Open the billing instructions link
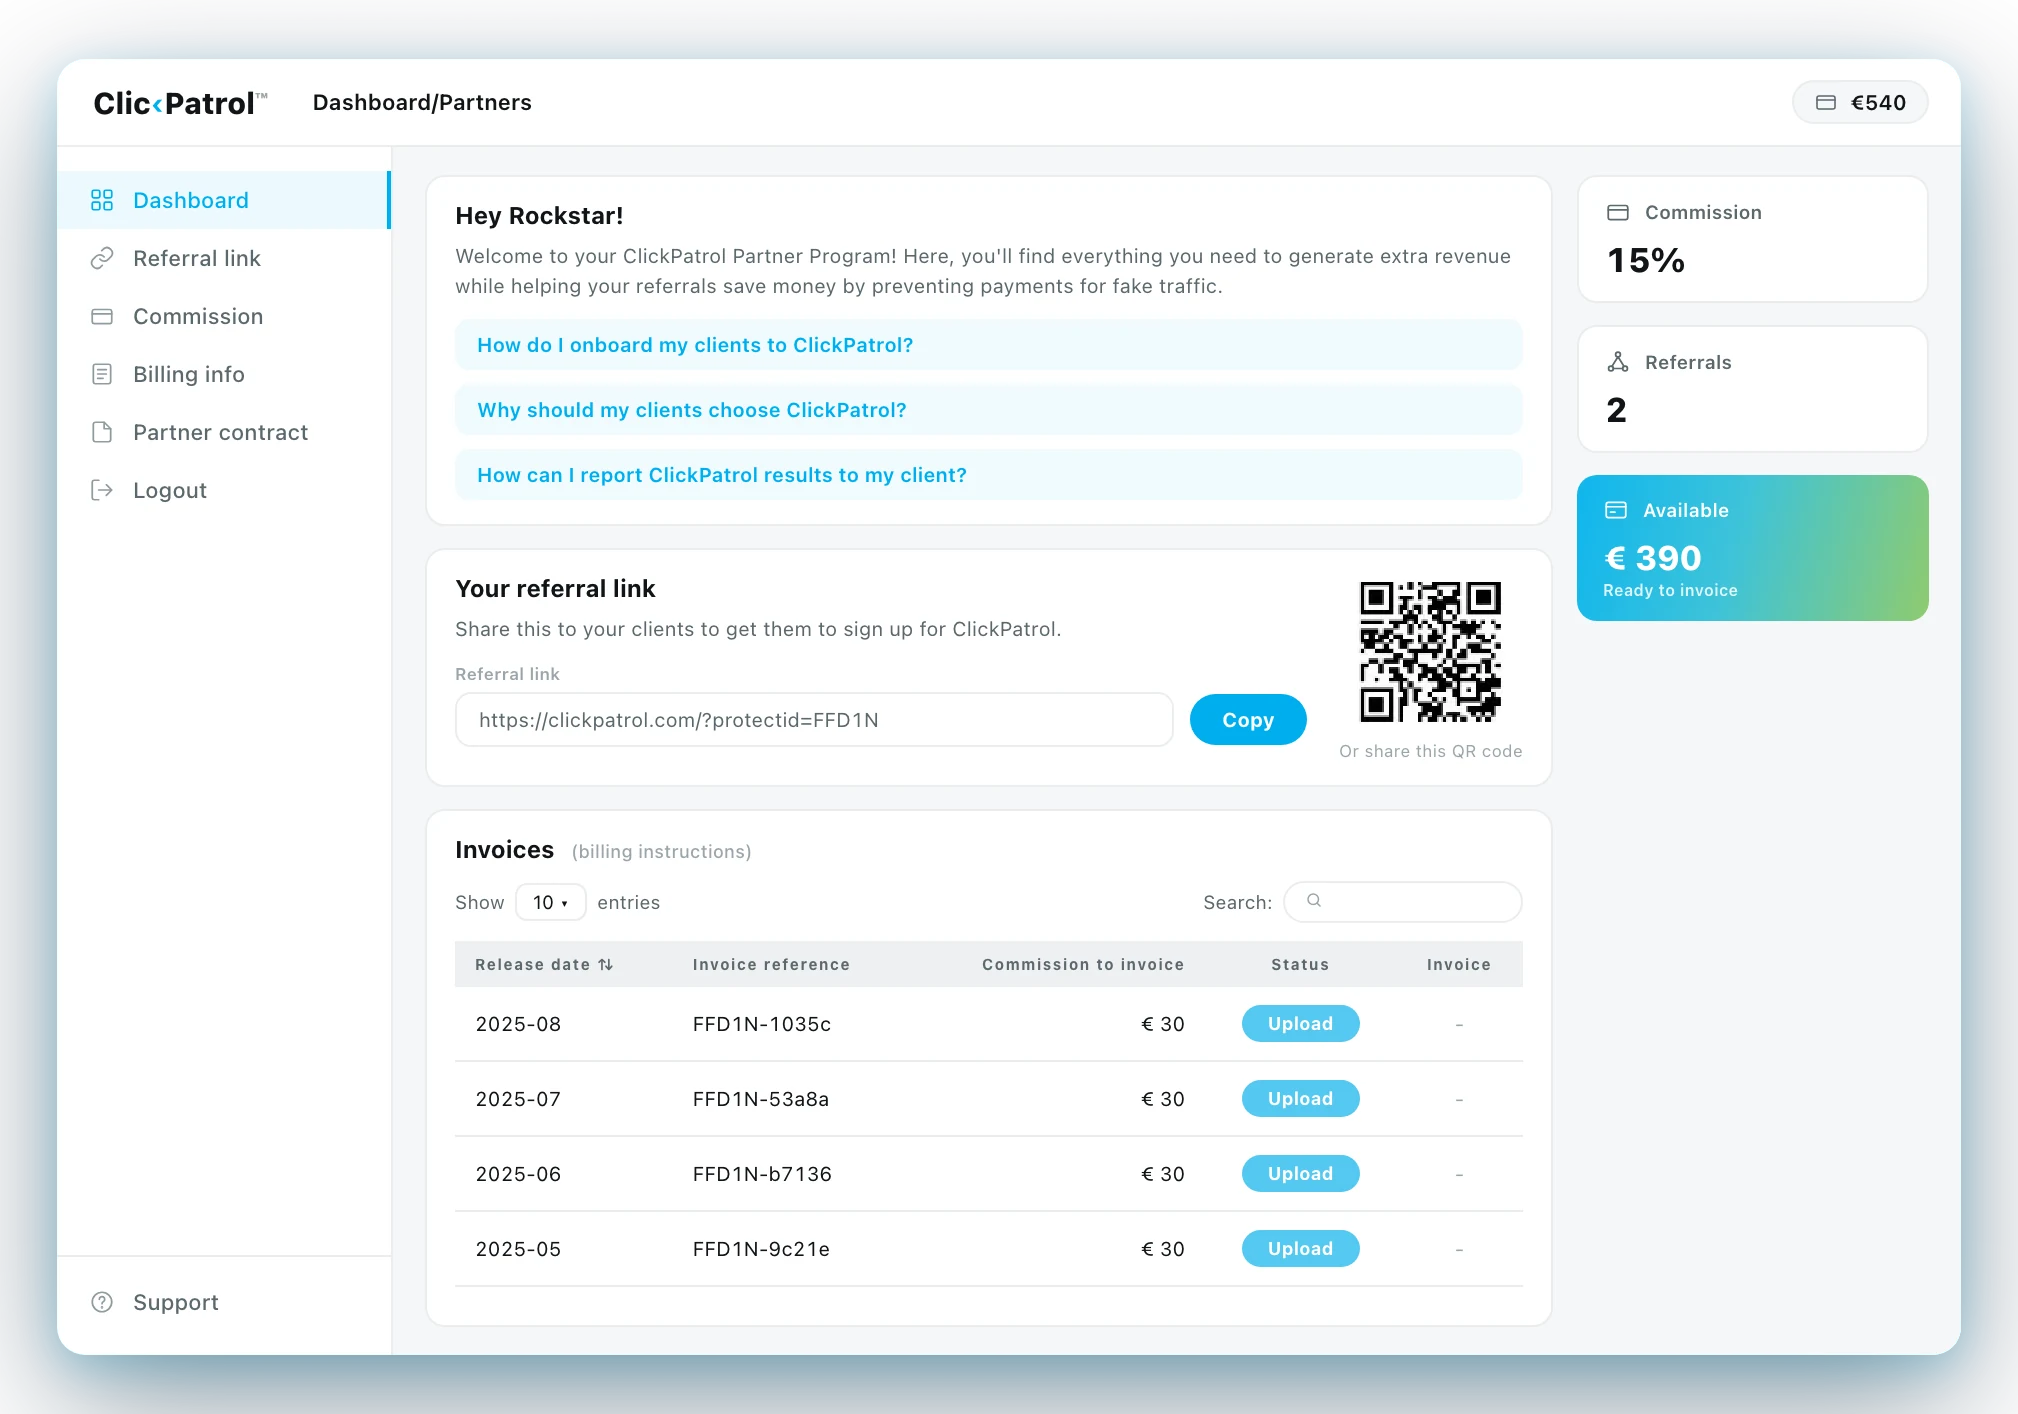2018x1414 pixels. click(661, 851)
